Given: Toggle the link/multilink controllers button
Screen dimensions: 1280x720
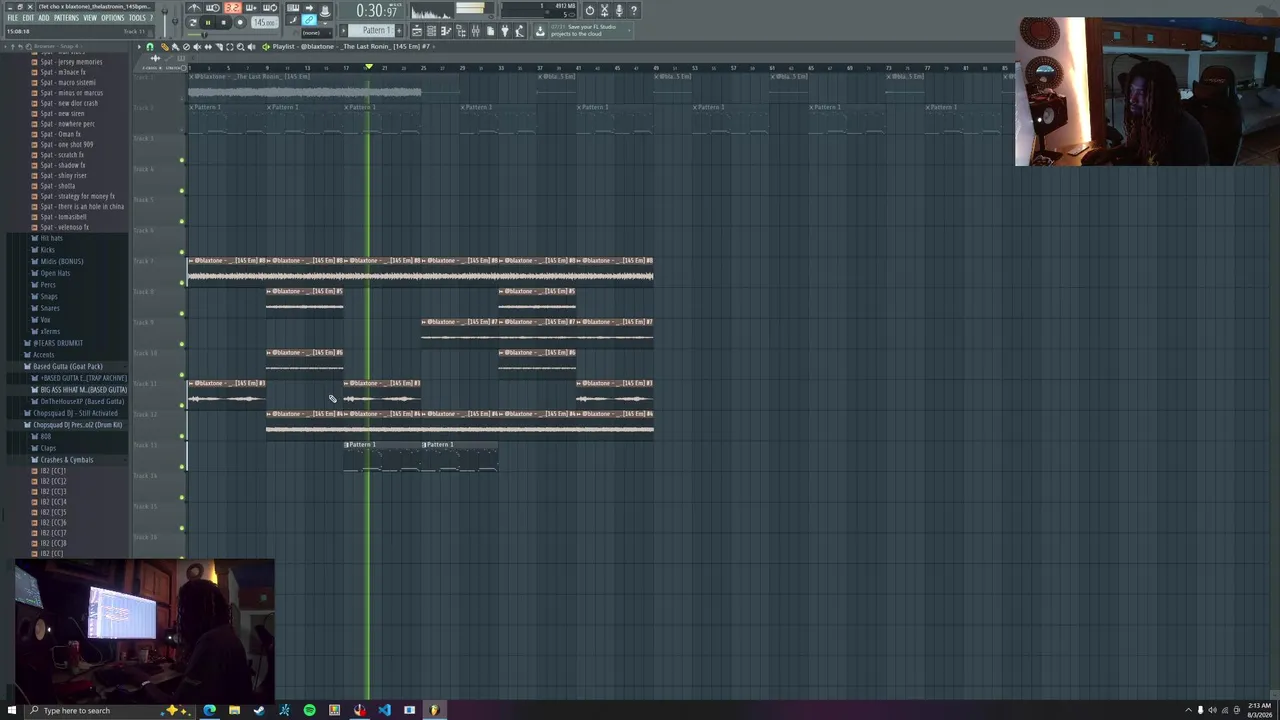Looking at the screenshot, I should pos(309,20).
